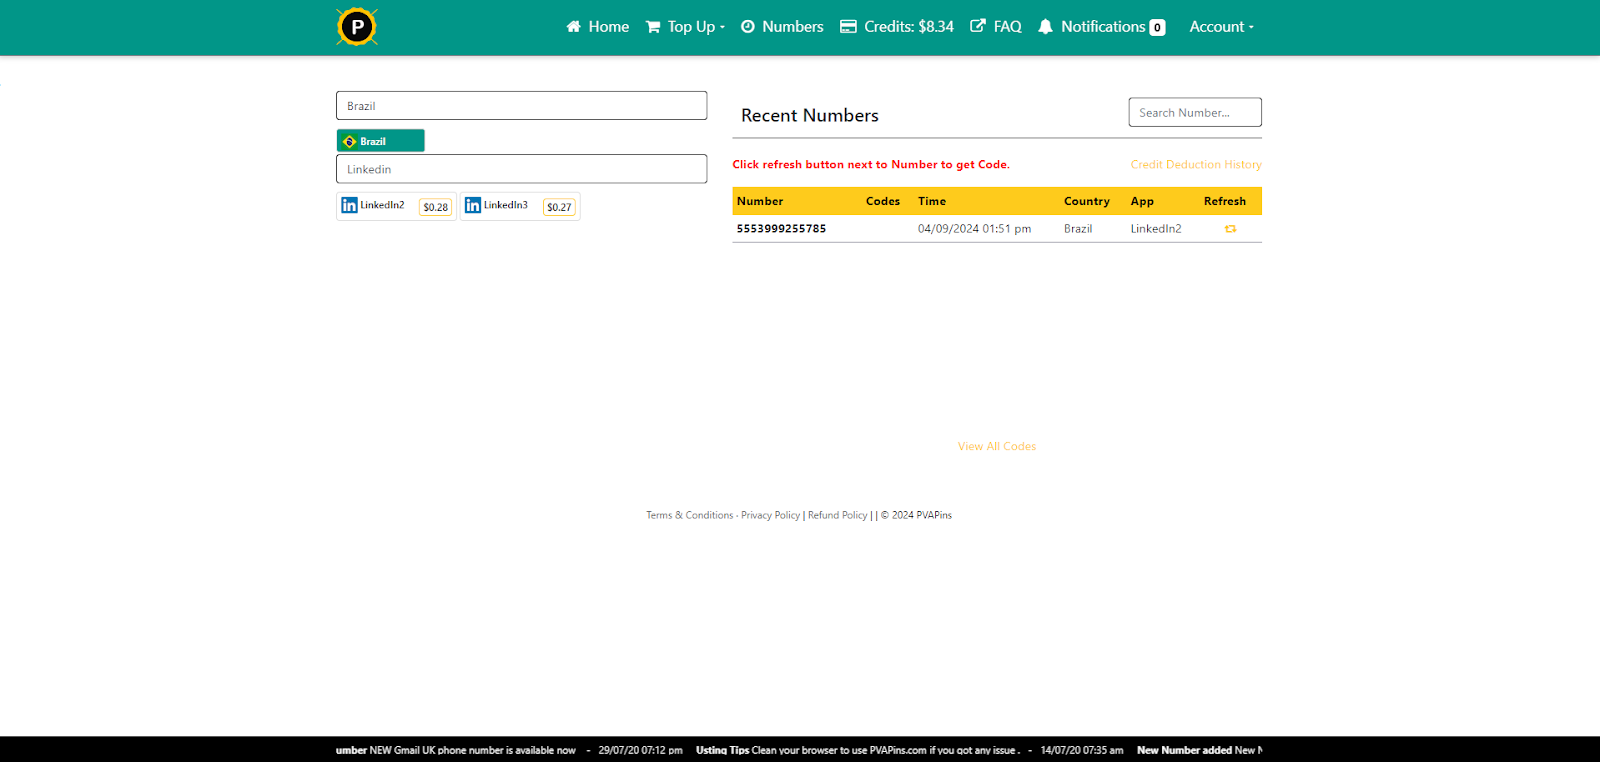Image resolution: width=1600 pixels, height=762 pixels.
Task: Click the Codes column header
Action: pyautogui.click(x=883, y=201)
